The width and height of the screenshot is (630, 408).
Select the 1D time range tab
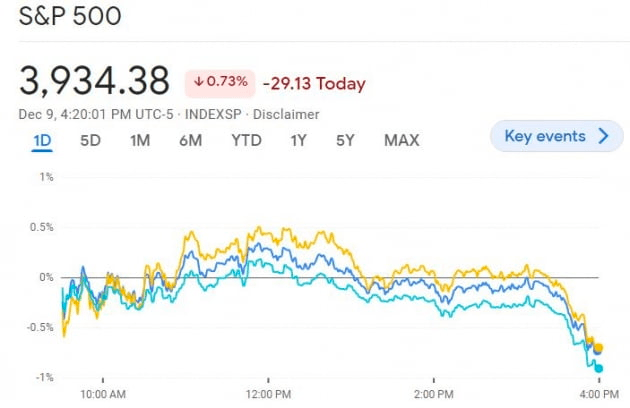click(x=42, y=140)
